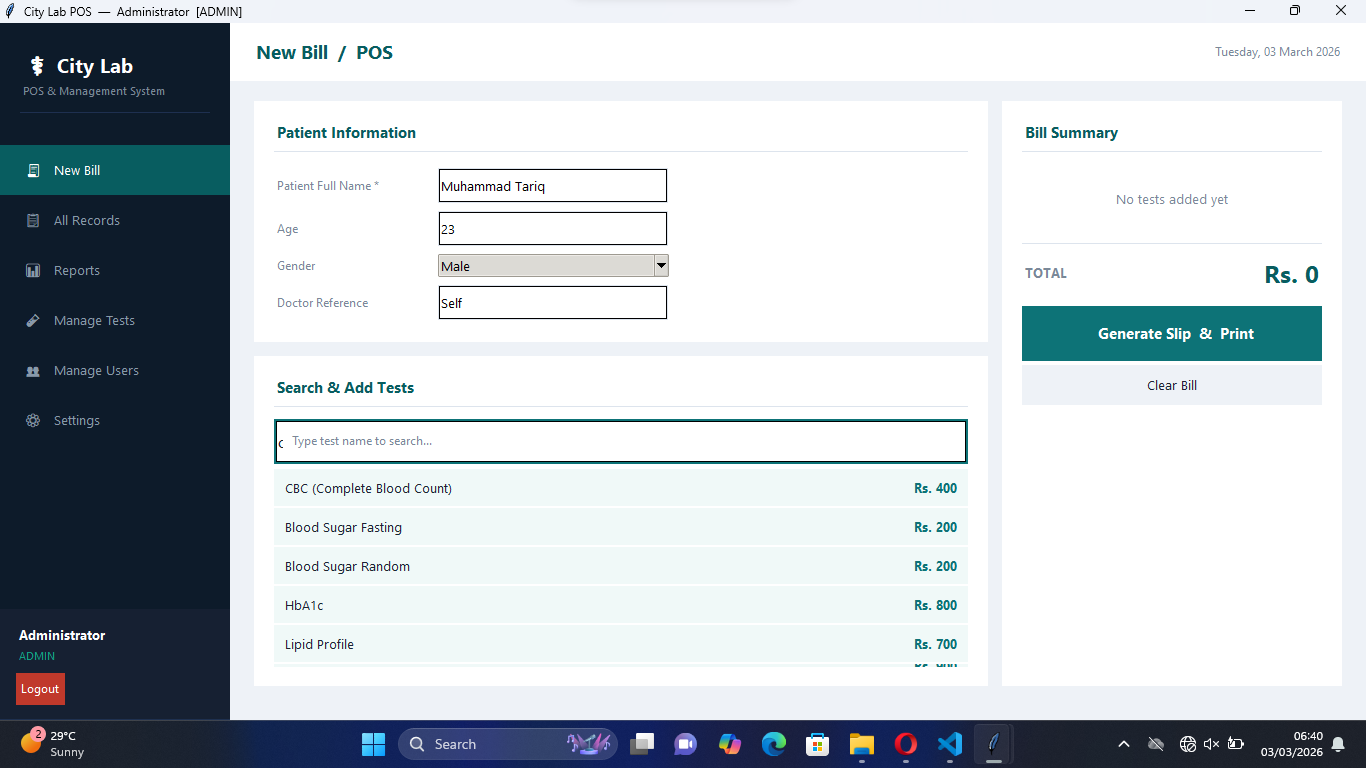The height and width of the screenshot is (768, 1366).
Task: Click the New Bill receipt icon in sidebar
Action: pos(33,171)
